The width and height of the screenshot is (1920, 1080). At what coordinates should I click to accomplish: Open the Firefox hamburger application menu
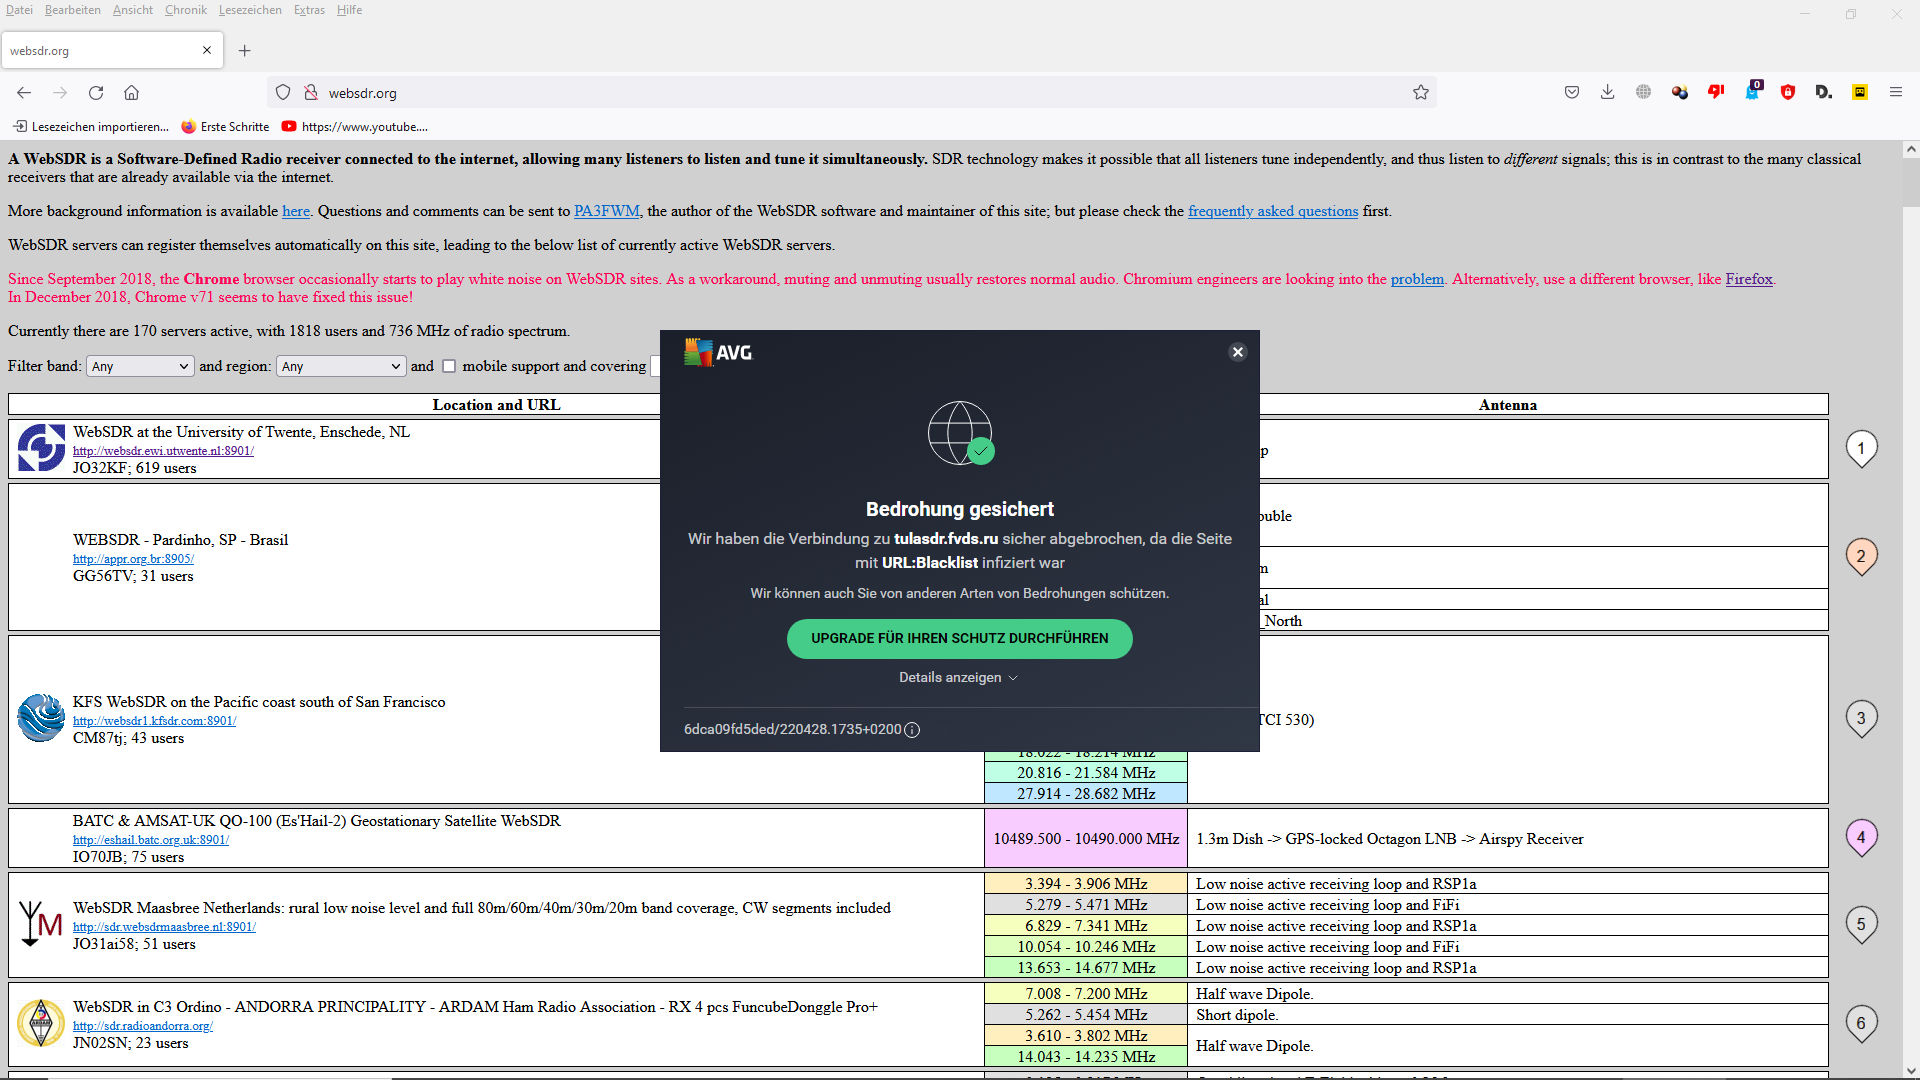coord(1896,92)
